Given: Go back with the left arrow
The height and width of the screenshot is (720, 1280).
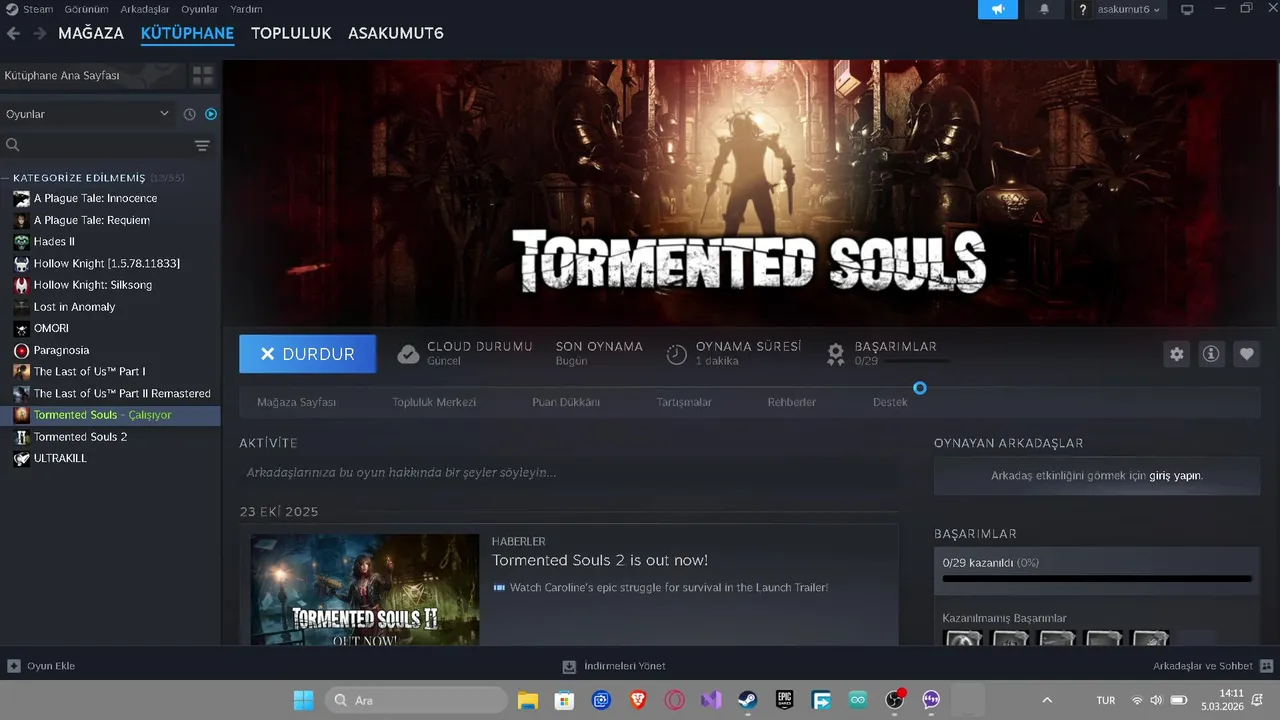Looking at the screenshot, I should click(x=13, y=33).
